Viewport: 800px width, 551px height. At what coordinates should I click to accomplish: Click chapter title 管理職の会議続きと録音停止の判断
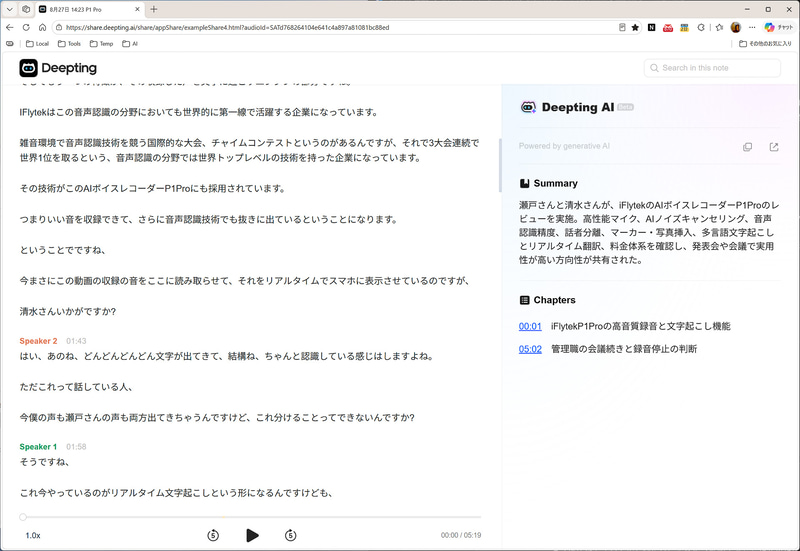(x=624, y=349)
